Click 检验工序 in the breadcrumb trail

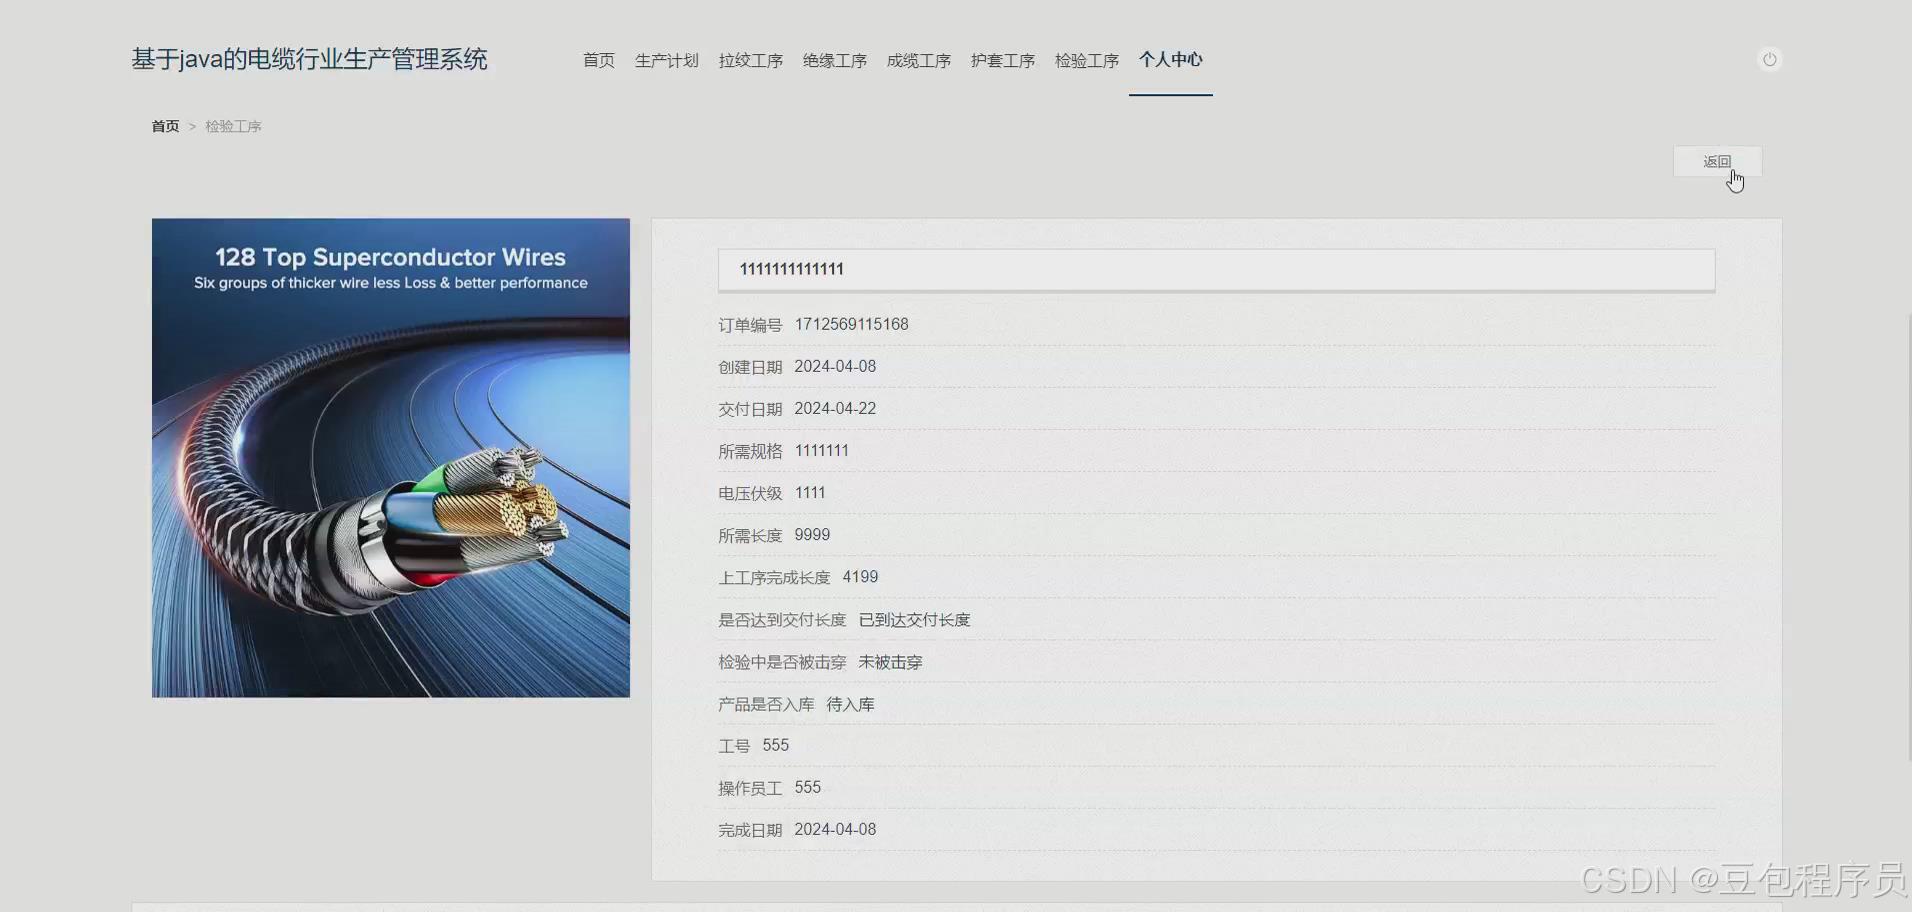233,126
